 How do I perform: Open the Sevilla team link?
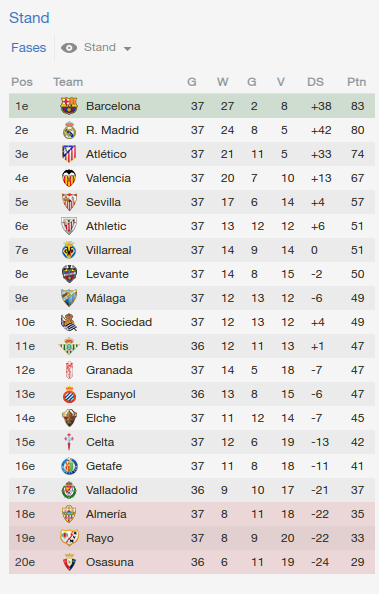103,202
